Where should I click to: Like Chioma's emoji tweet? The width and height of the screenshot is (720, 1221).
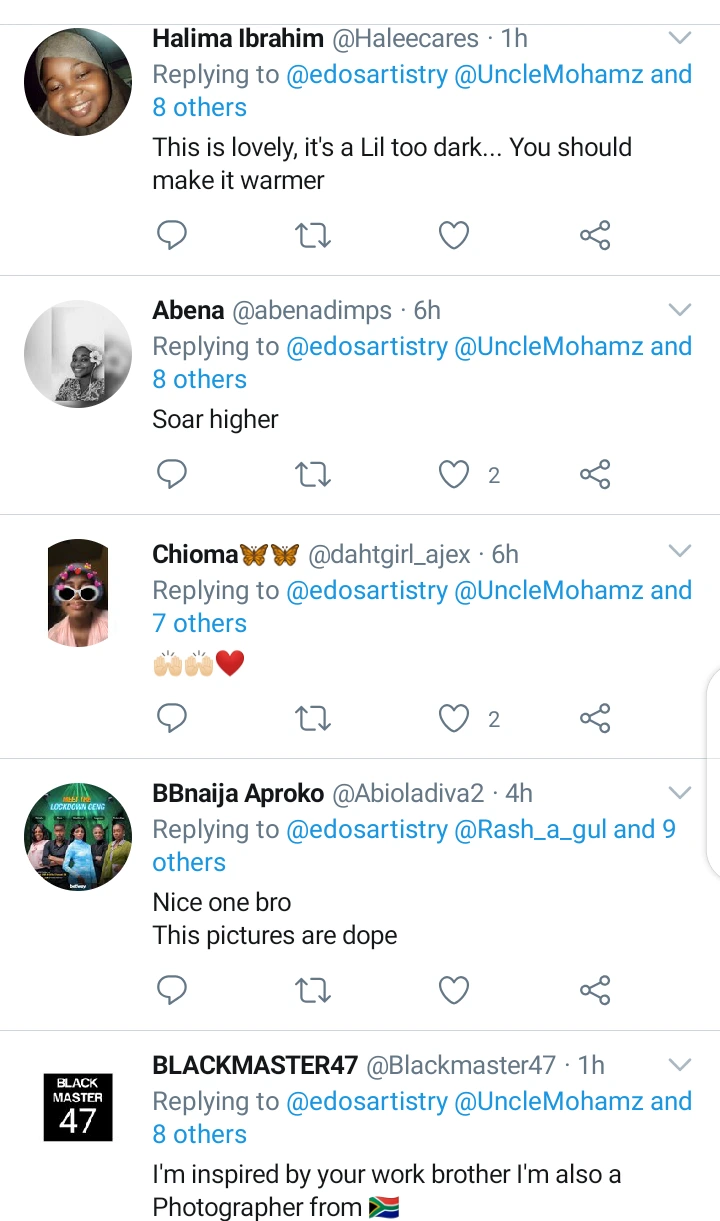tap(454, 718)
